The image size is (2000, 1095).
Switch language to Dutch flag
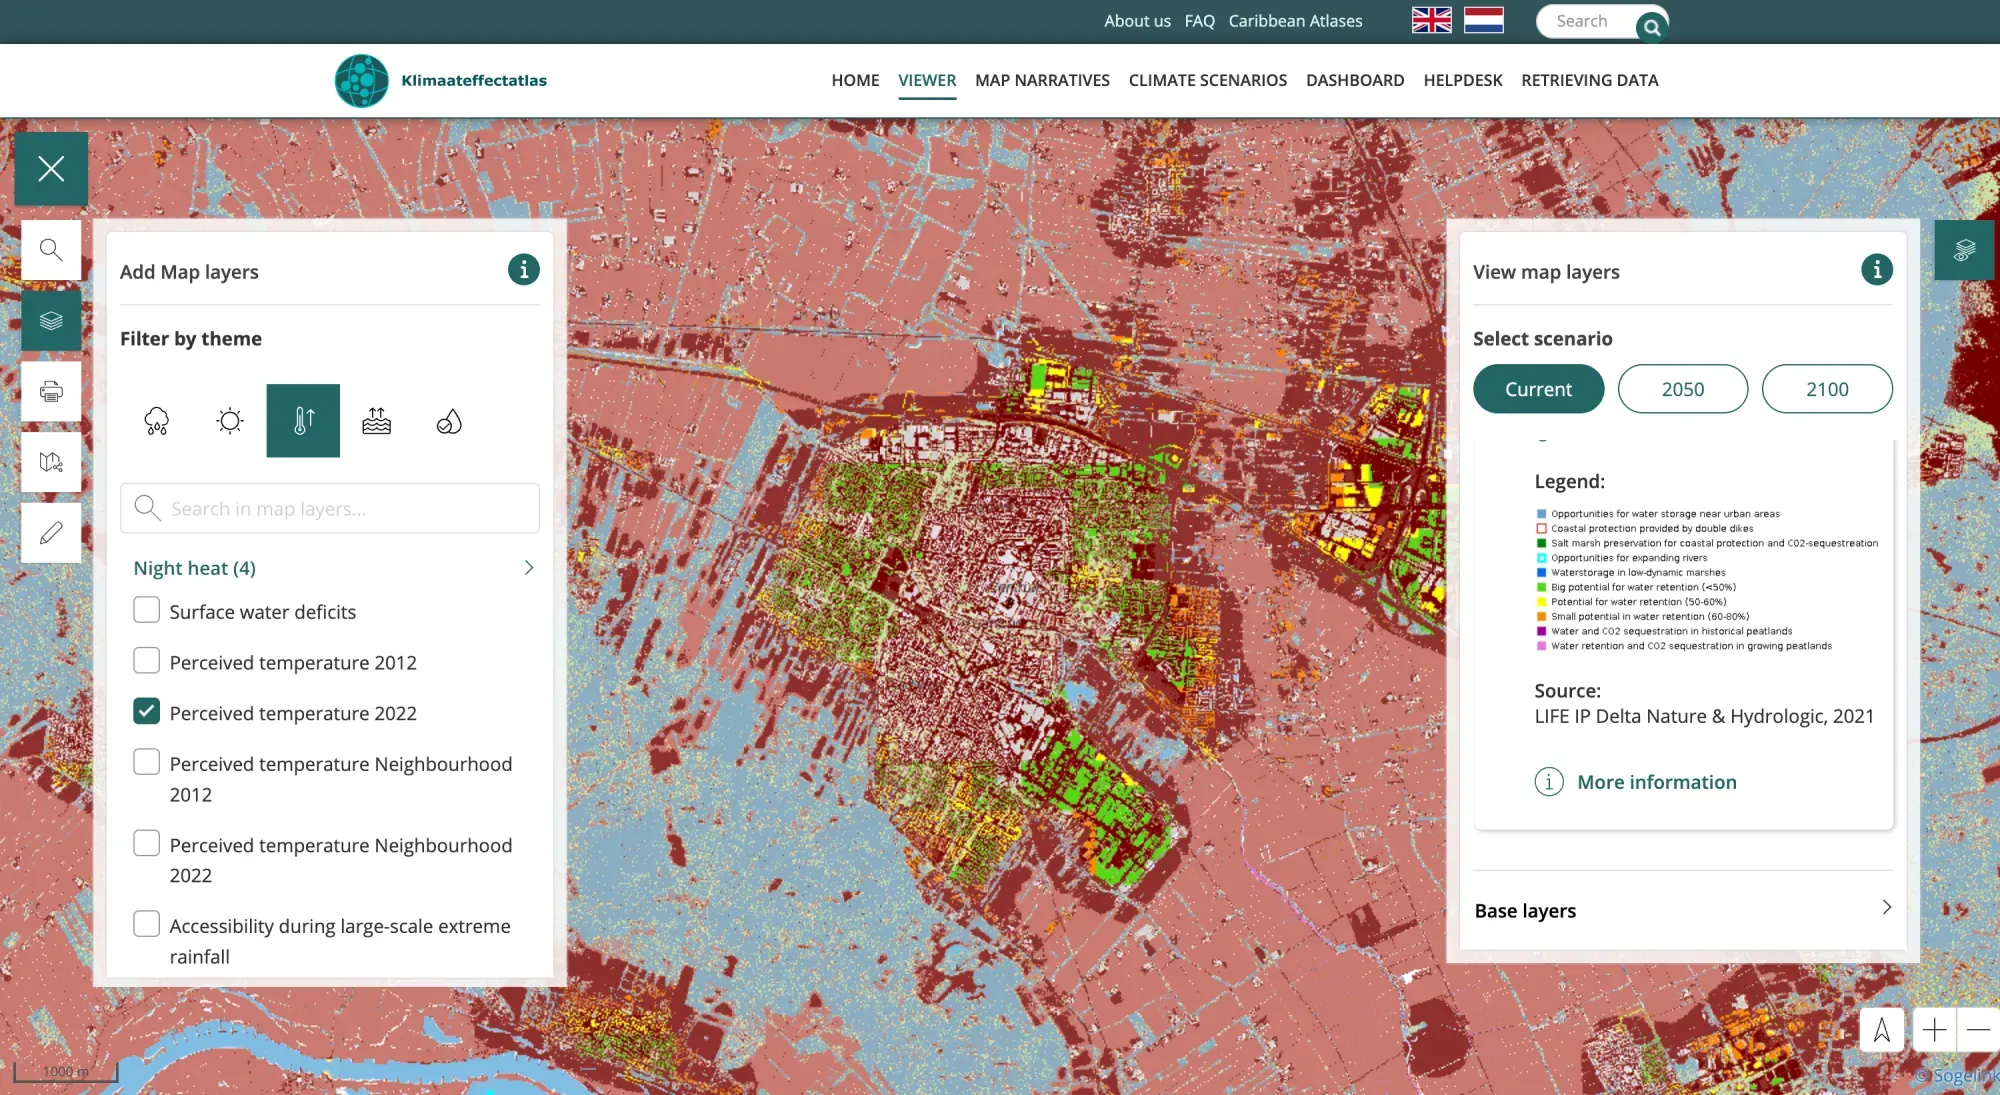click(1484, 20)
